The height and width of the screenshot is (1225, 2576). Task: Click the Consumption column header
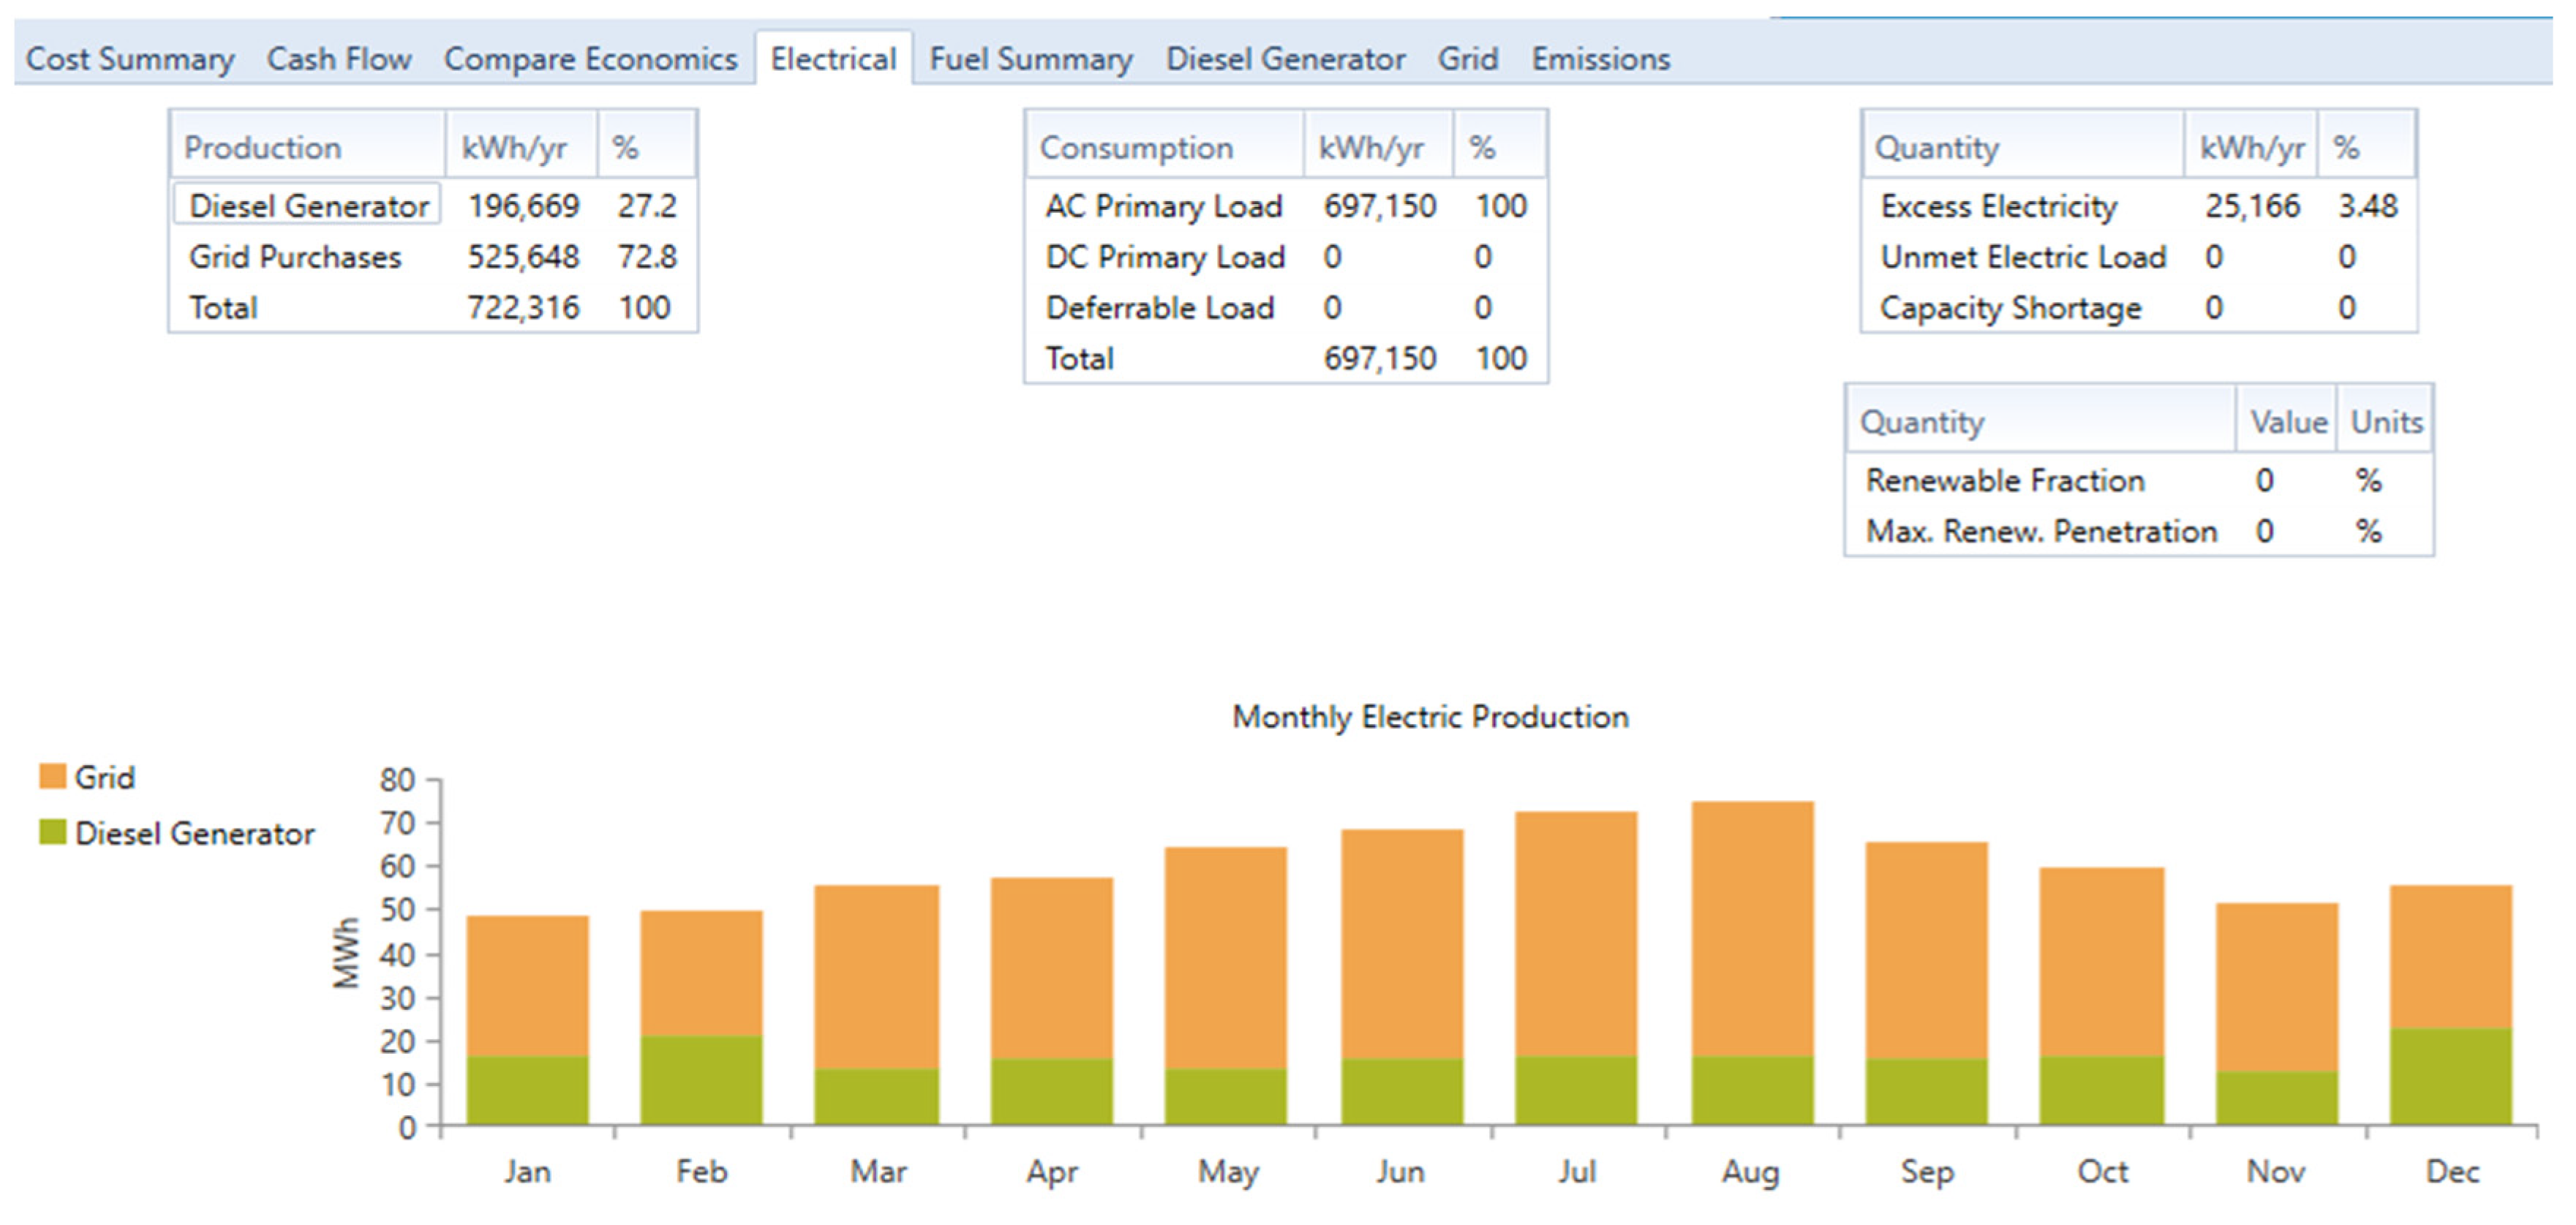tap(1136, 148)
